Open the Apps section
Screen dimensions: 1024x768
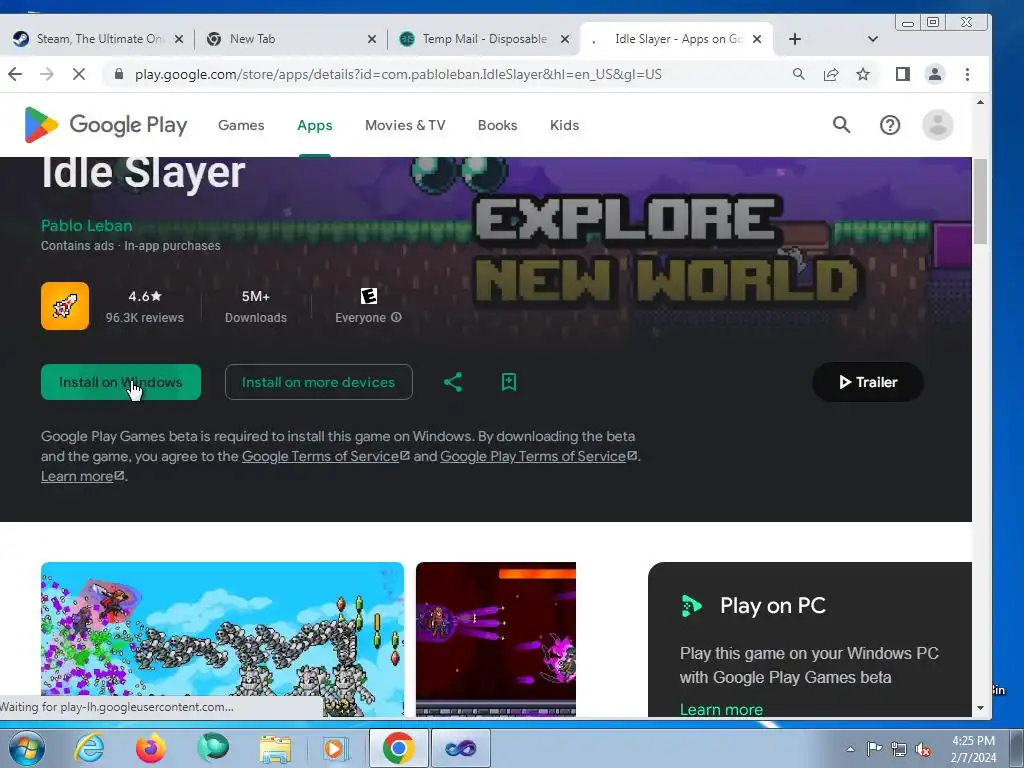click(315, 125)
